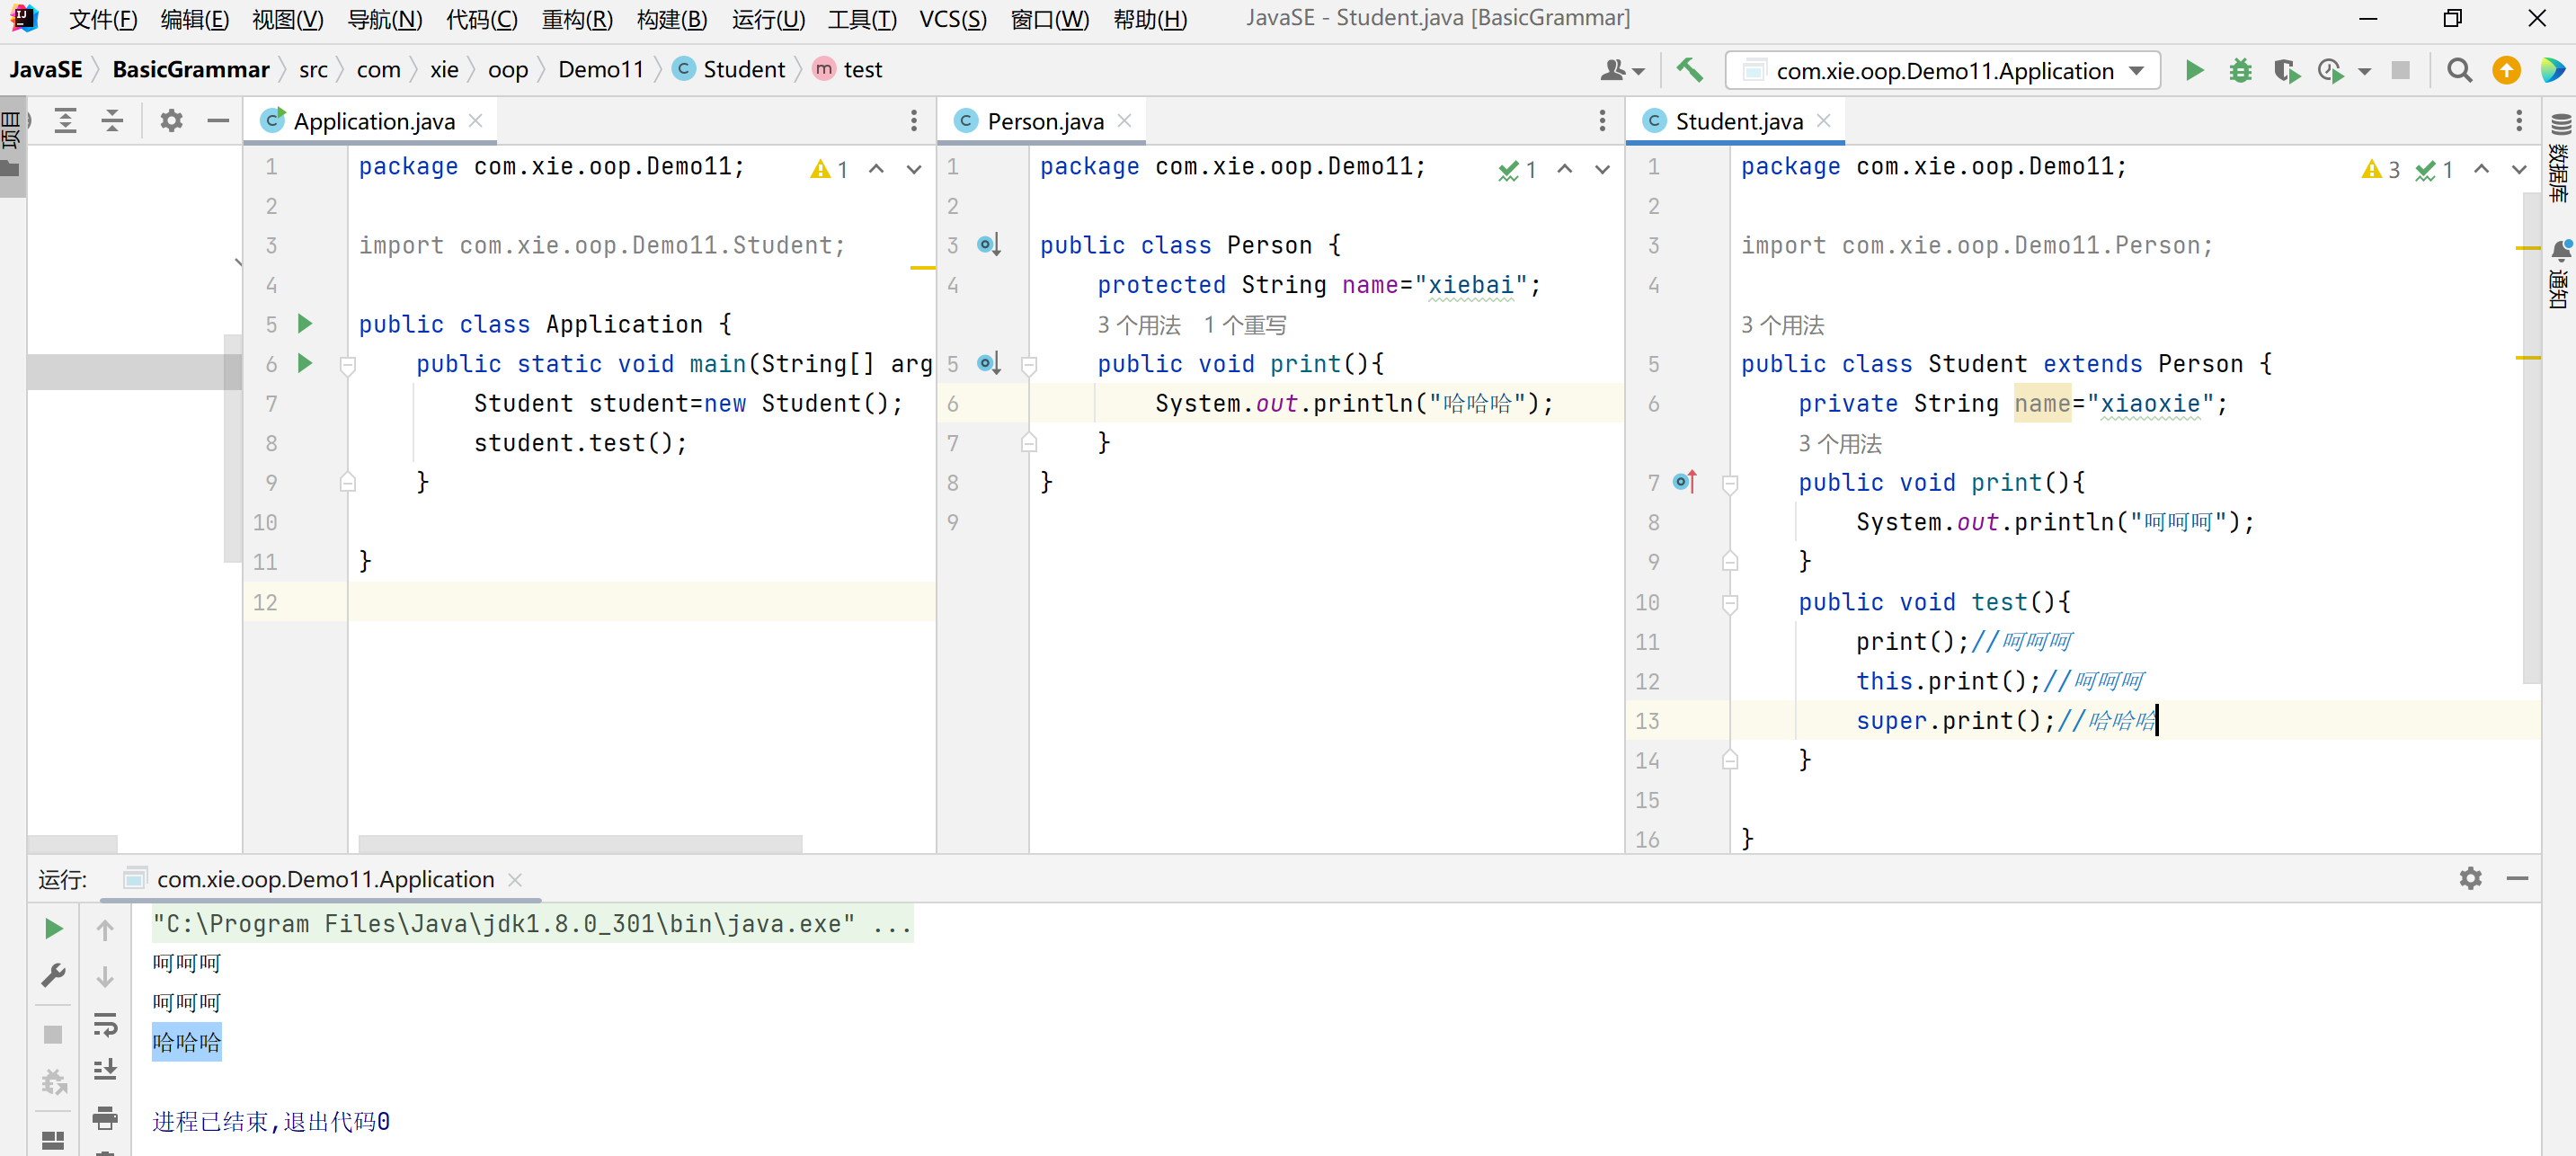
Task: Switch to the Person.java tab
Action: [1044, 121]
